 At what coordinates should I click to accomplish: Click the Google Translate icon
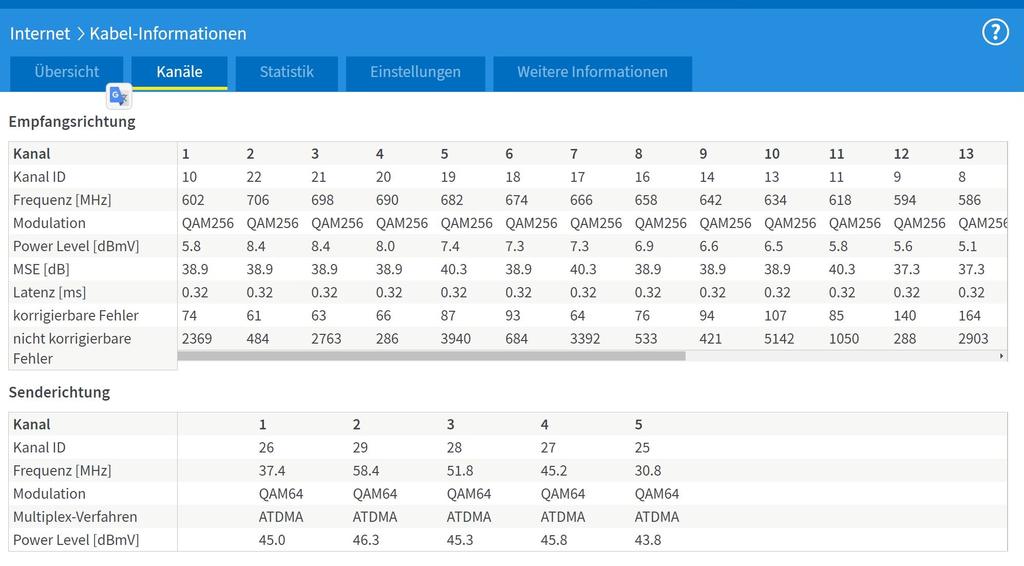click(x=119, y=96)
